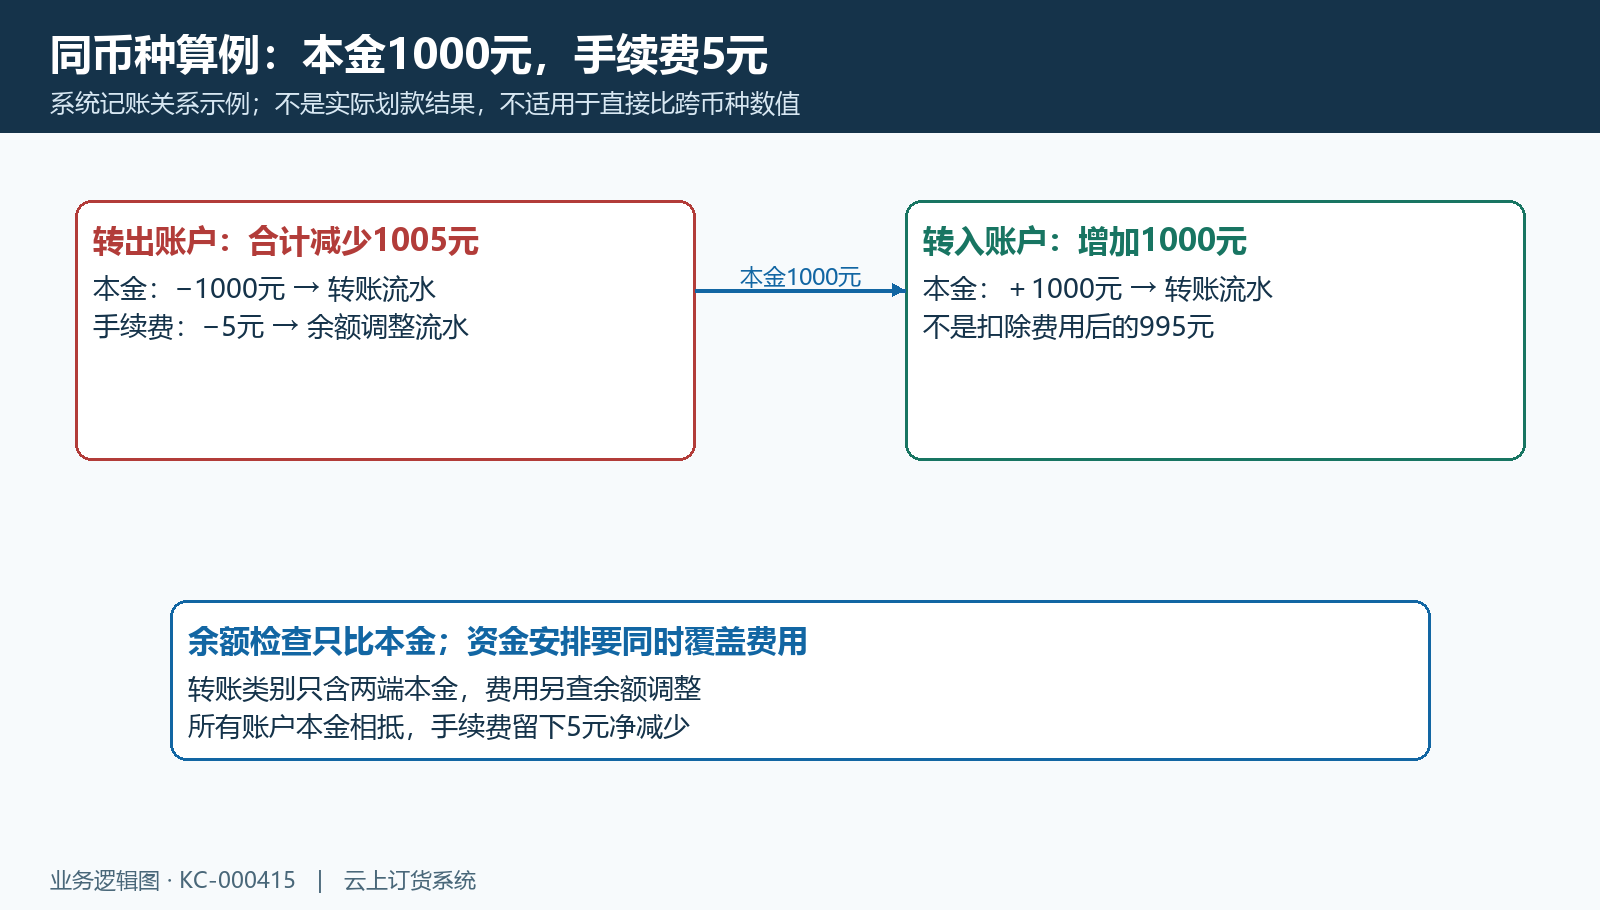Select the line 本金：＋1000元 → 转账流水
The height and width of the screenshot is (910, 1600).
(1098, 289)
